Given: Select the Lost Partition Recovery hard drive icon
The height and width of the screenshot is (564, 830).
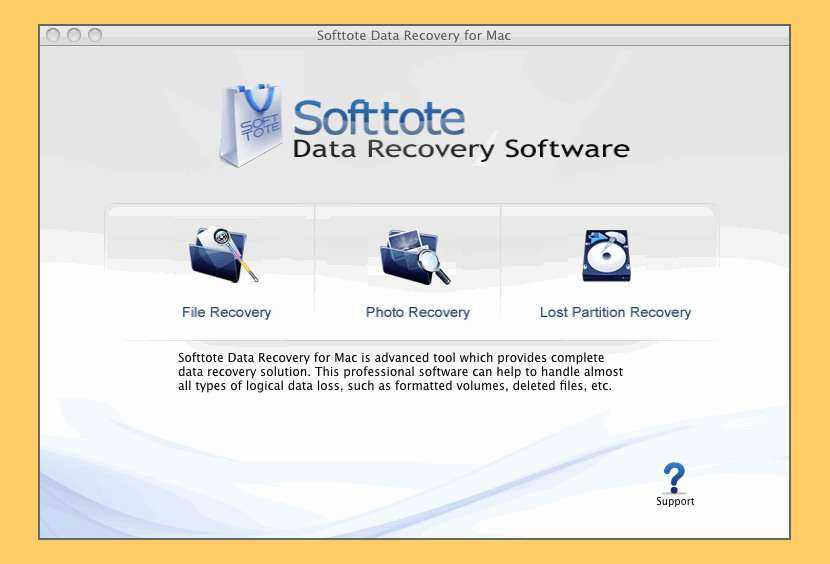Looking at the screenshot, I should pos(606,256).
